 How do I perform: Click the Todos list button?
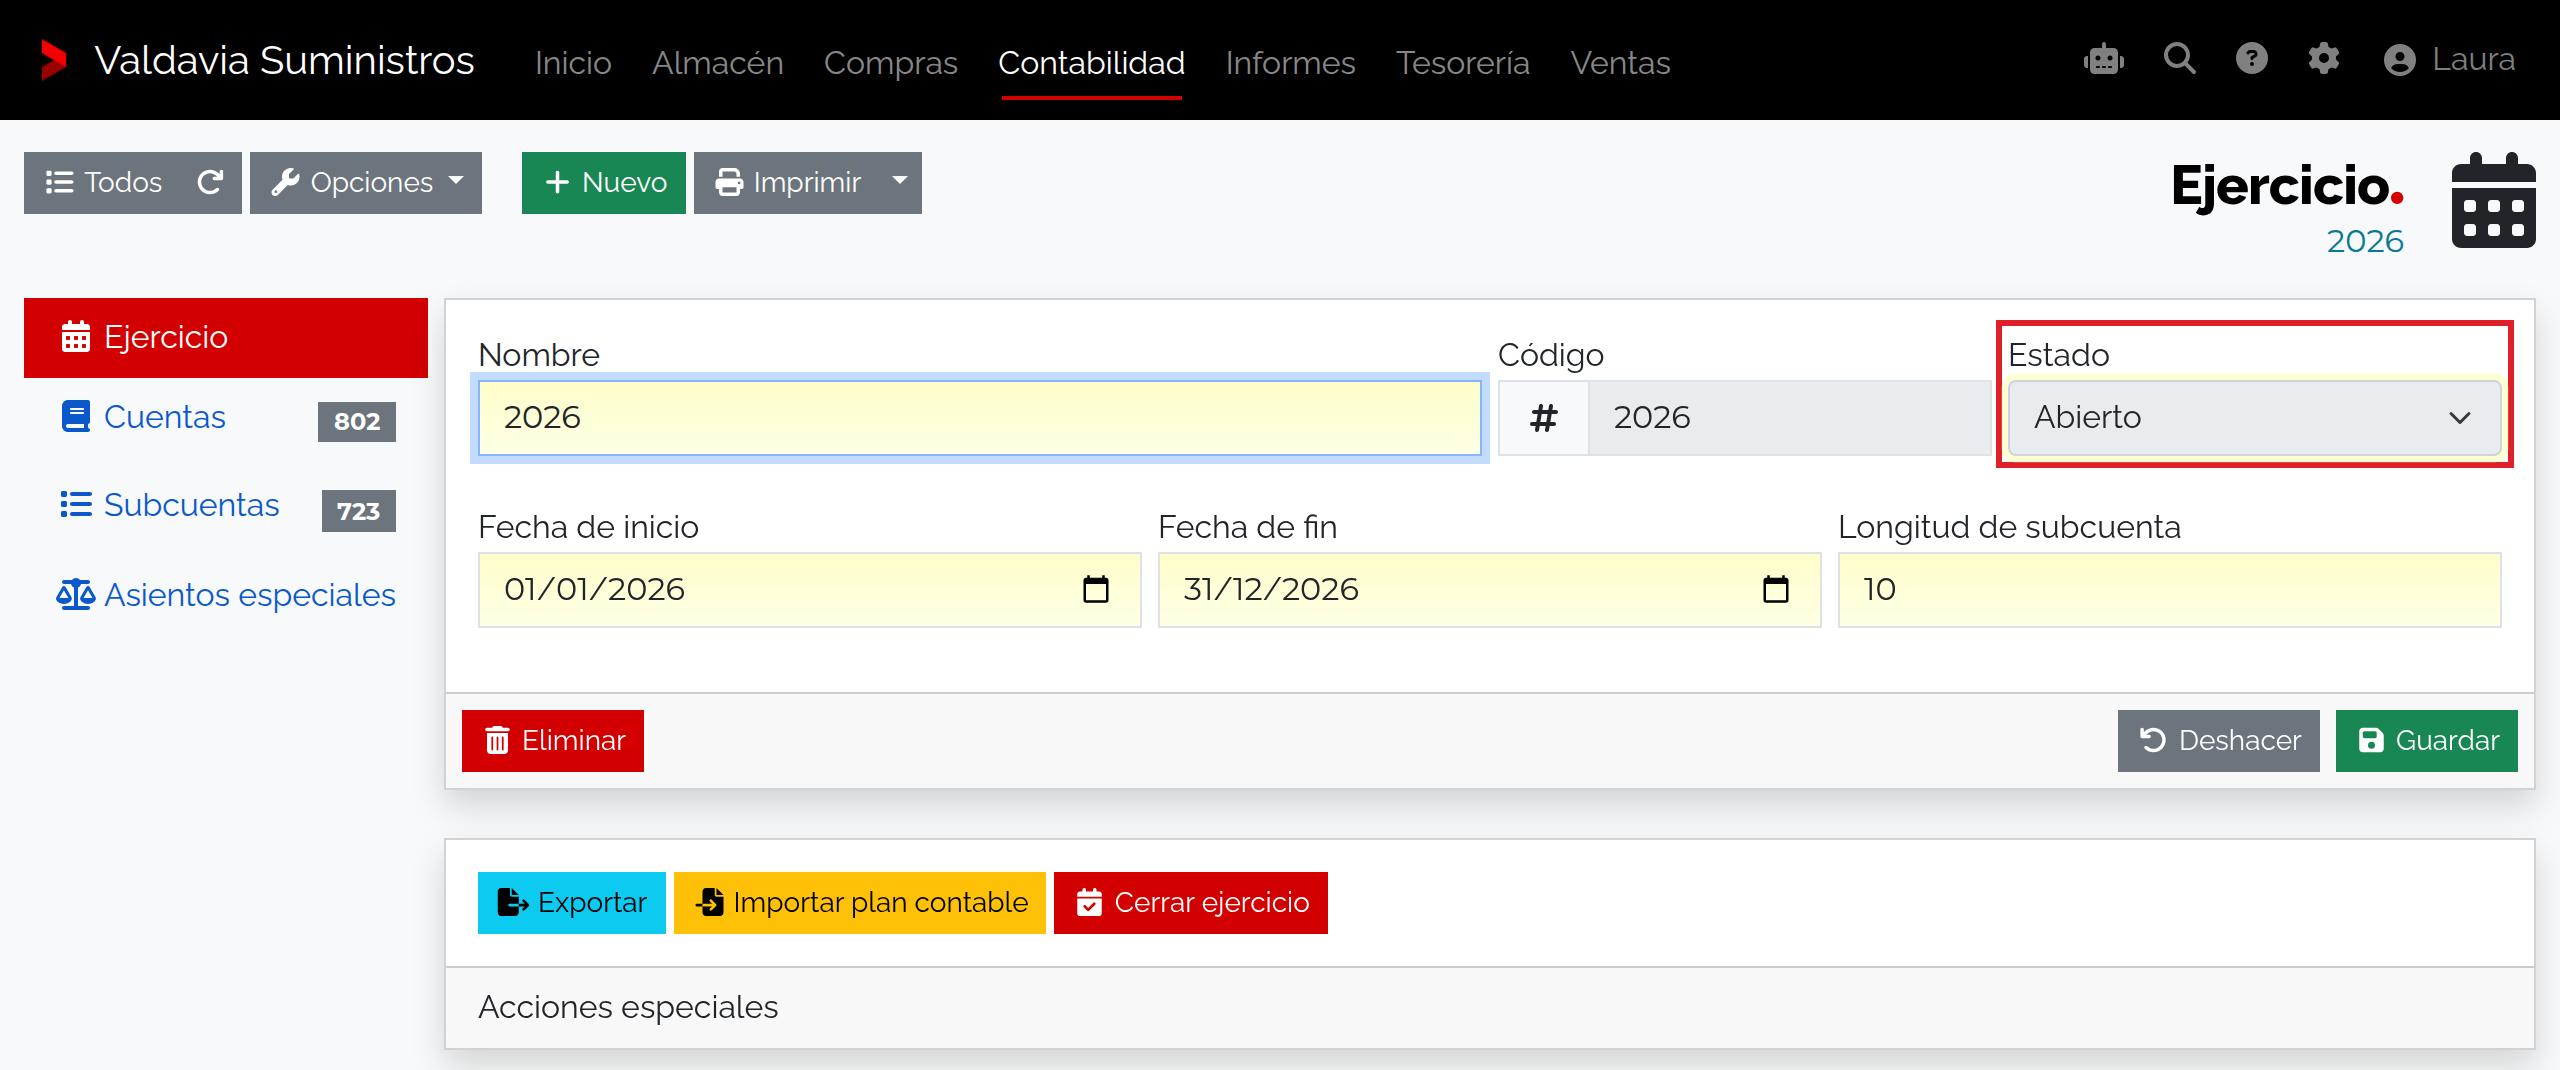tap(104, 182)
